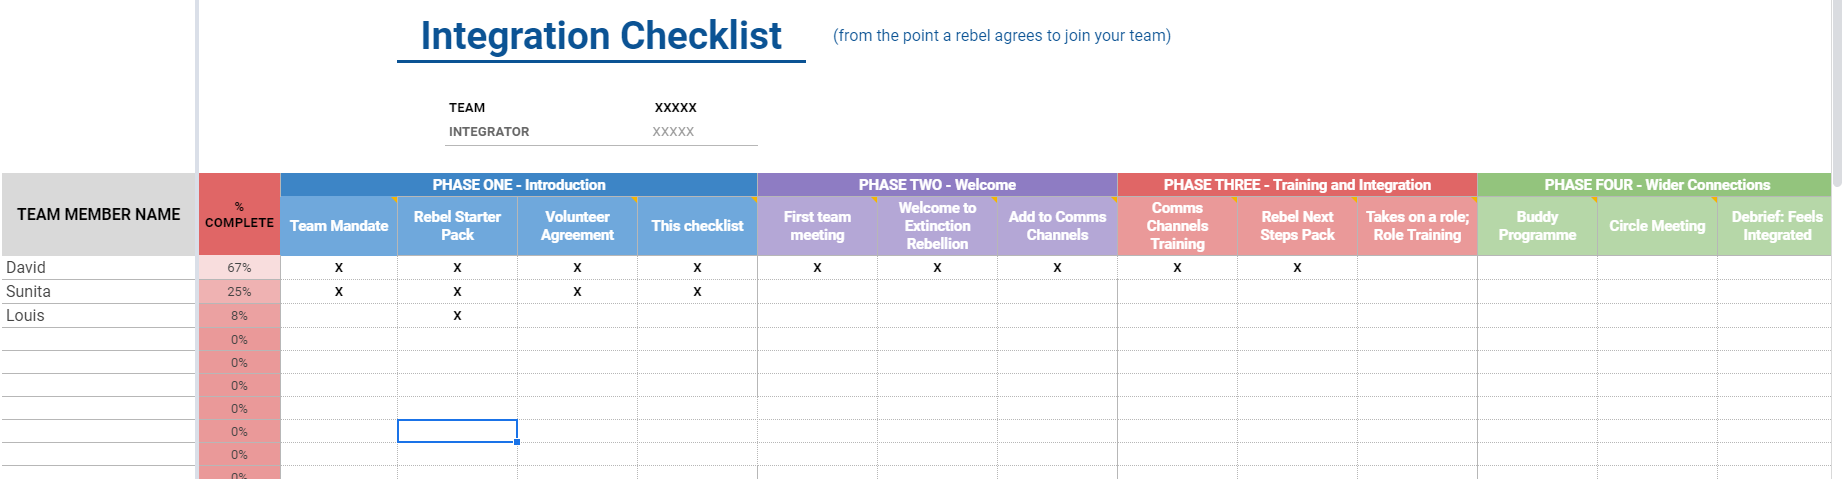Image resolution: width=1843 pixels, height=479 pixels.
Task: Click Sunita's name cell
Action: click(98, 291)
